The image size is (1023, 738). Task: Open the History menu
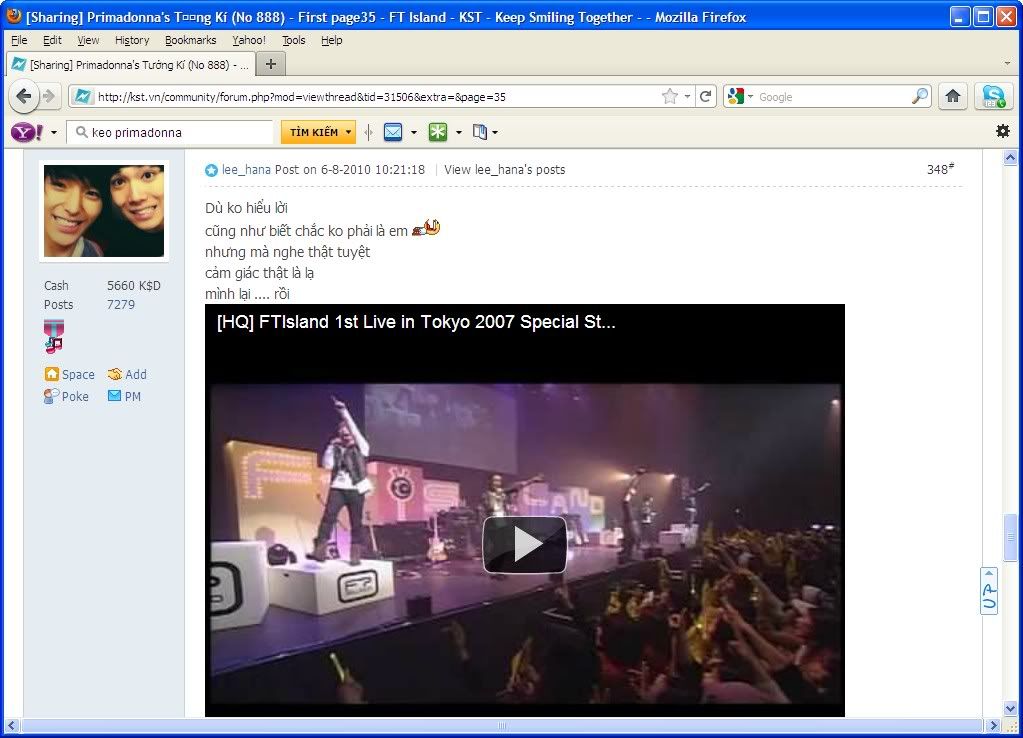(132, 40)
